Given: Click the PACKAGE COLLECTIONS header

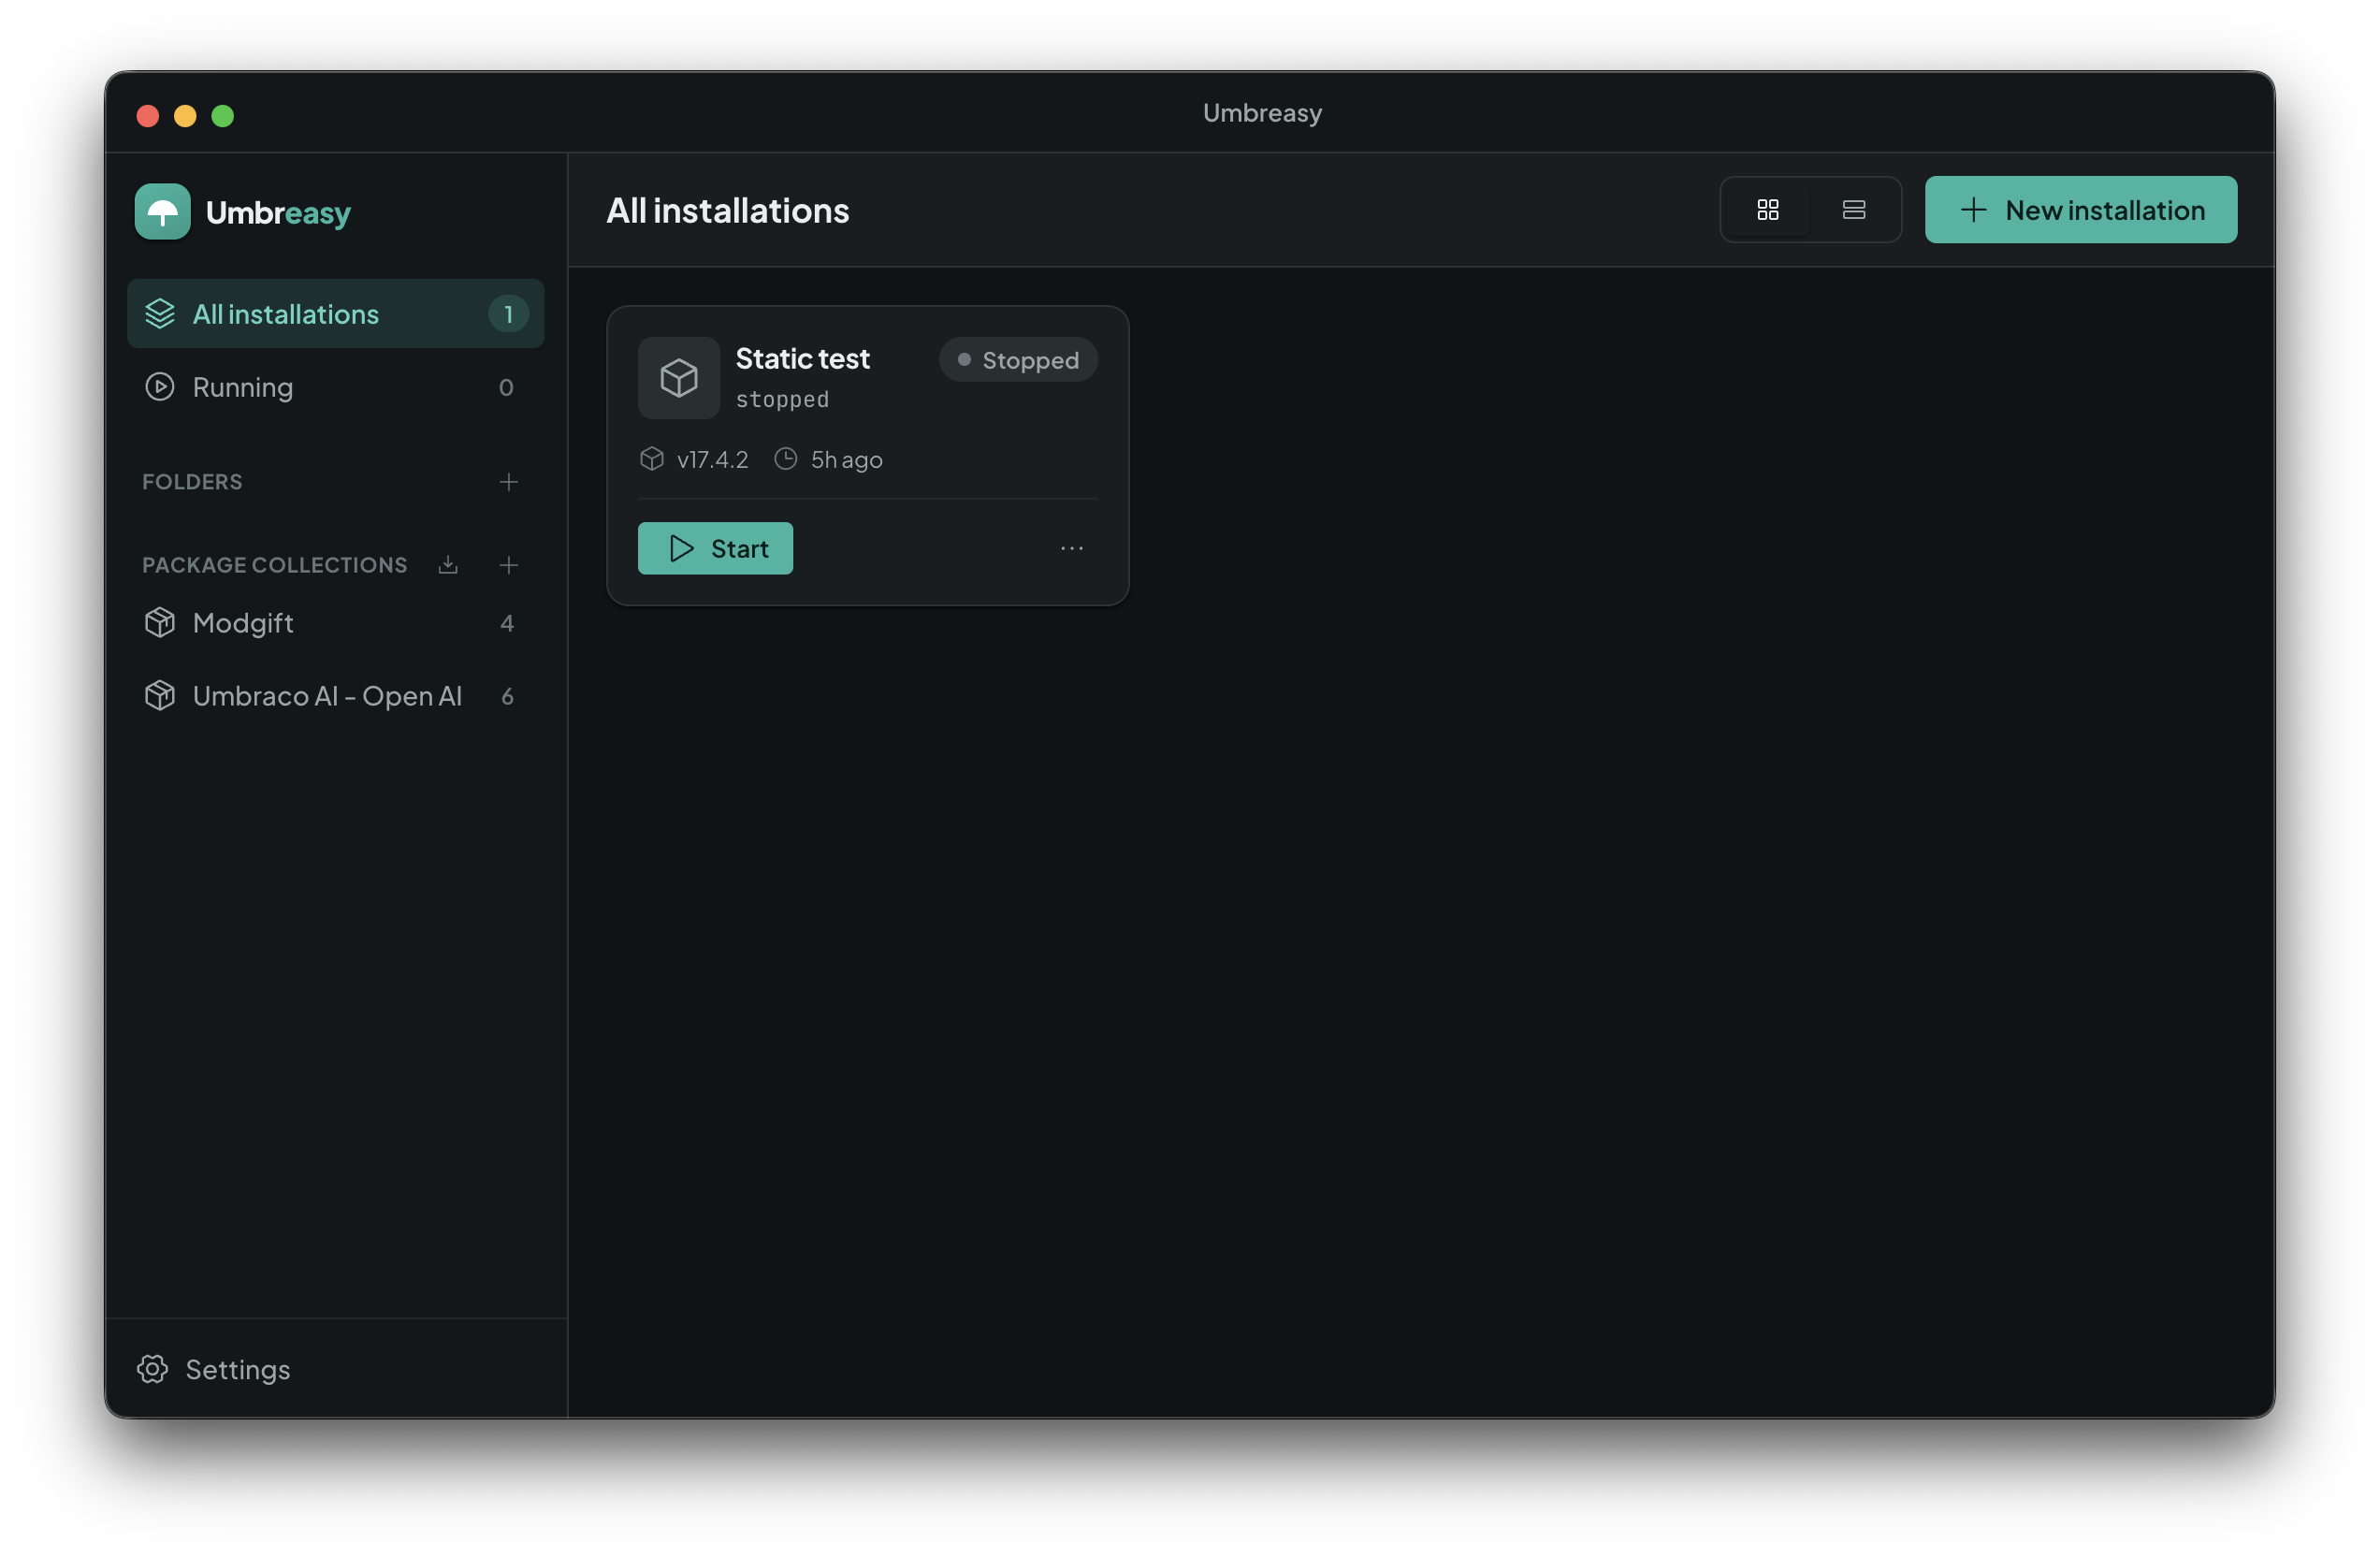Looking at the screenshot, I should [274, 565].
